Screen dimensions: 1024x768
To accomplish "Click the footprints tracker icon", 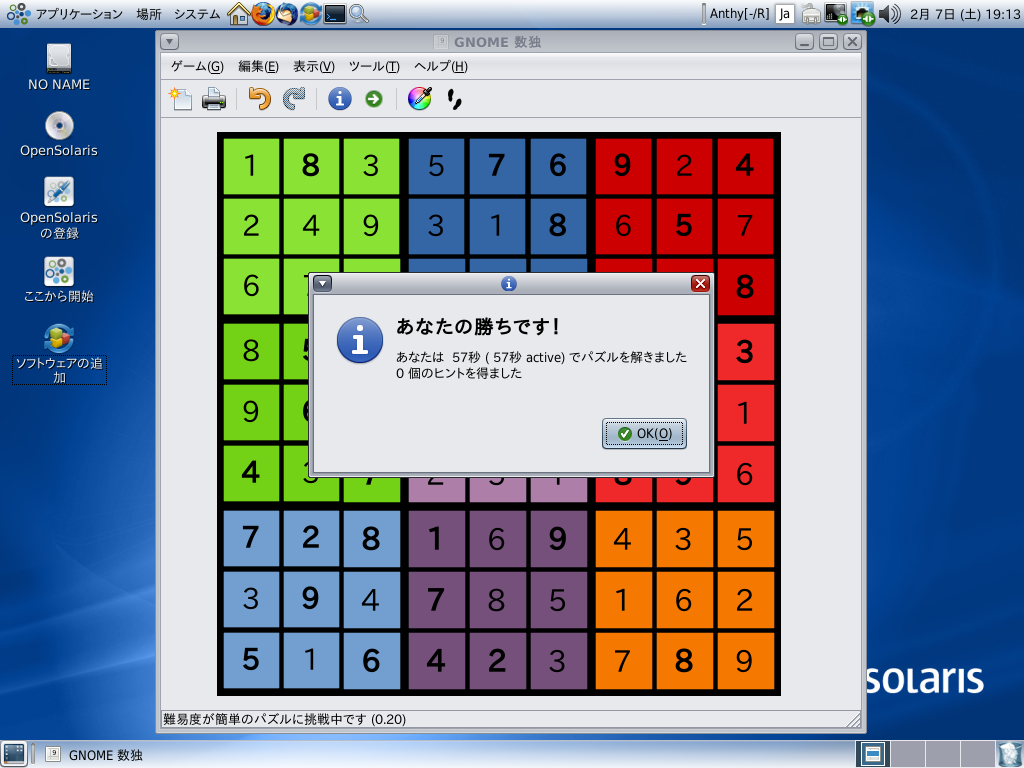I will point(454,99).
